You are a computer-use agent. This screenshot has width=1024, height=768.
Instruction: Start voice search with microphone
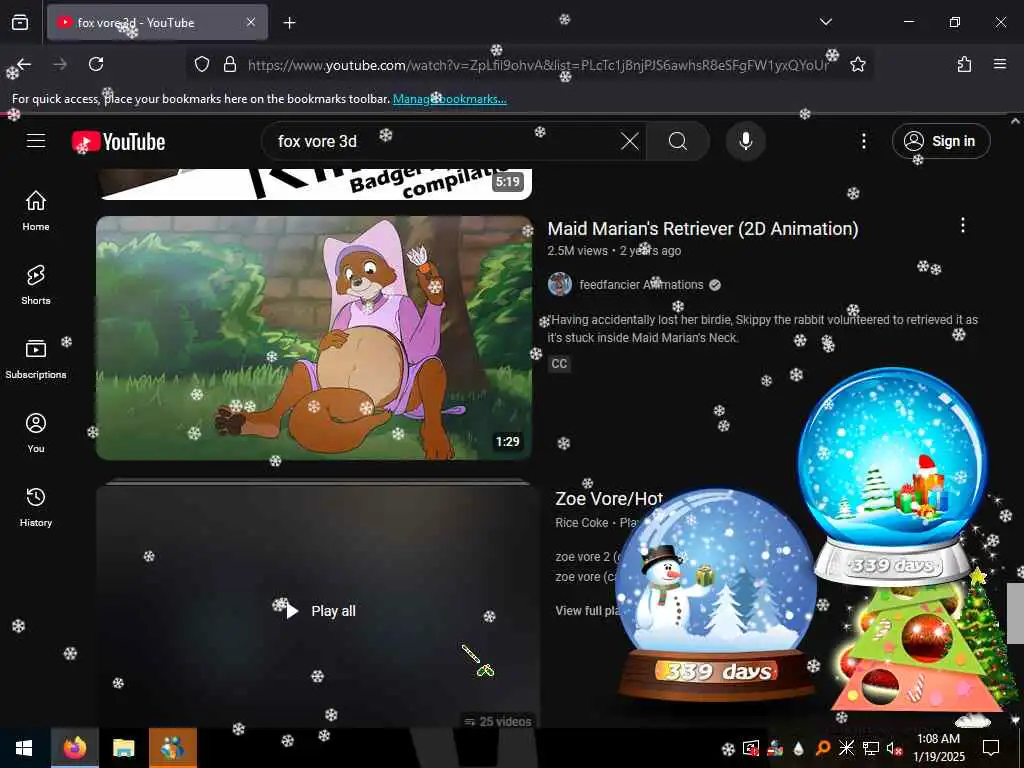pos(745,141)
